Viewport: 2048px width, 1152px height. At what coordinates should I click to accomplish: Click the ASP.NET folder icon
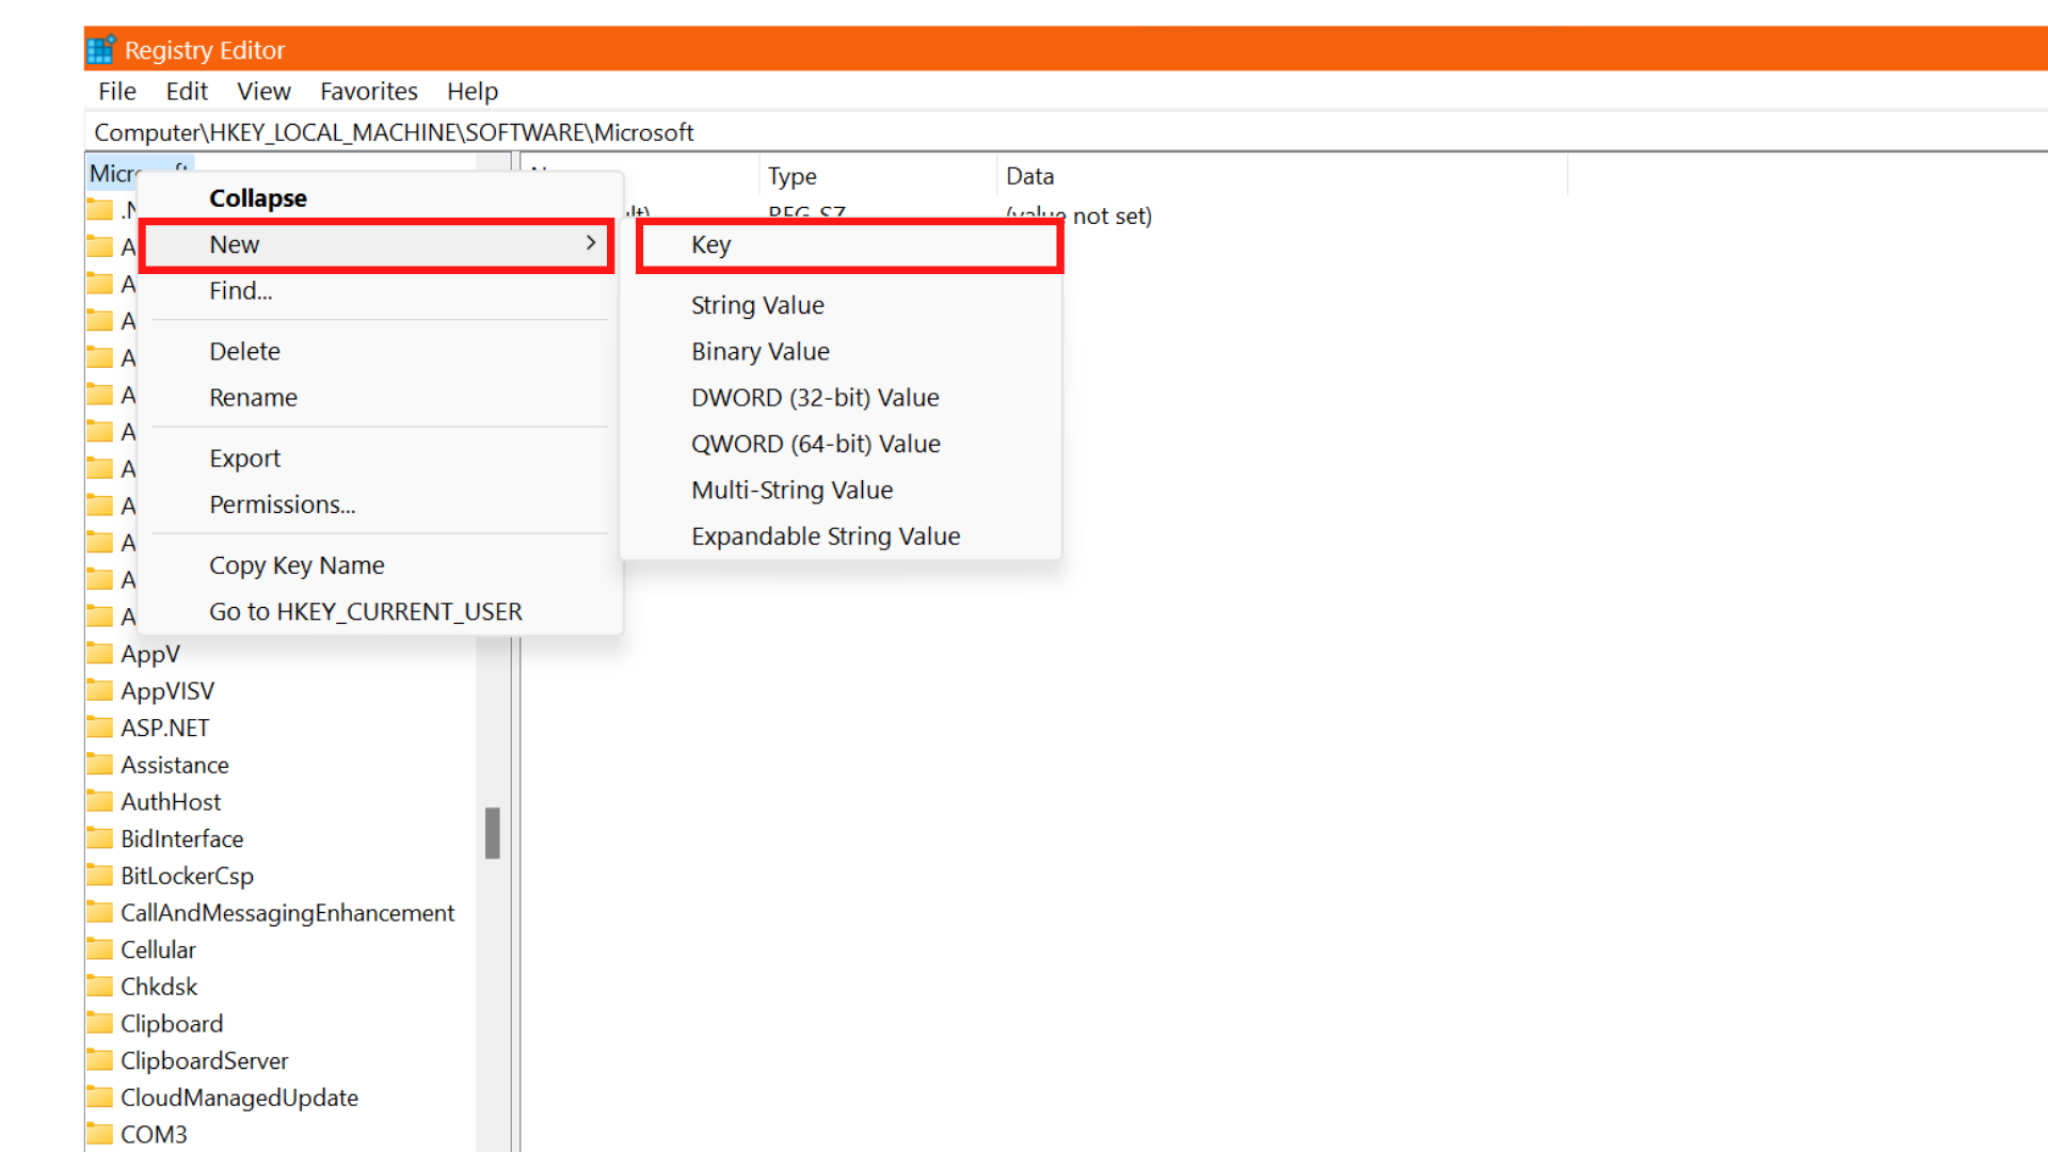(99, 727)
